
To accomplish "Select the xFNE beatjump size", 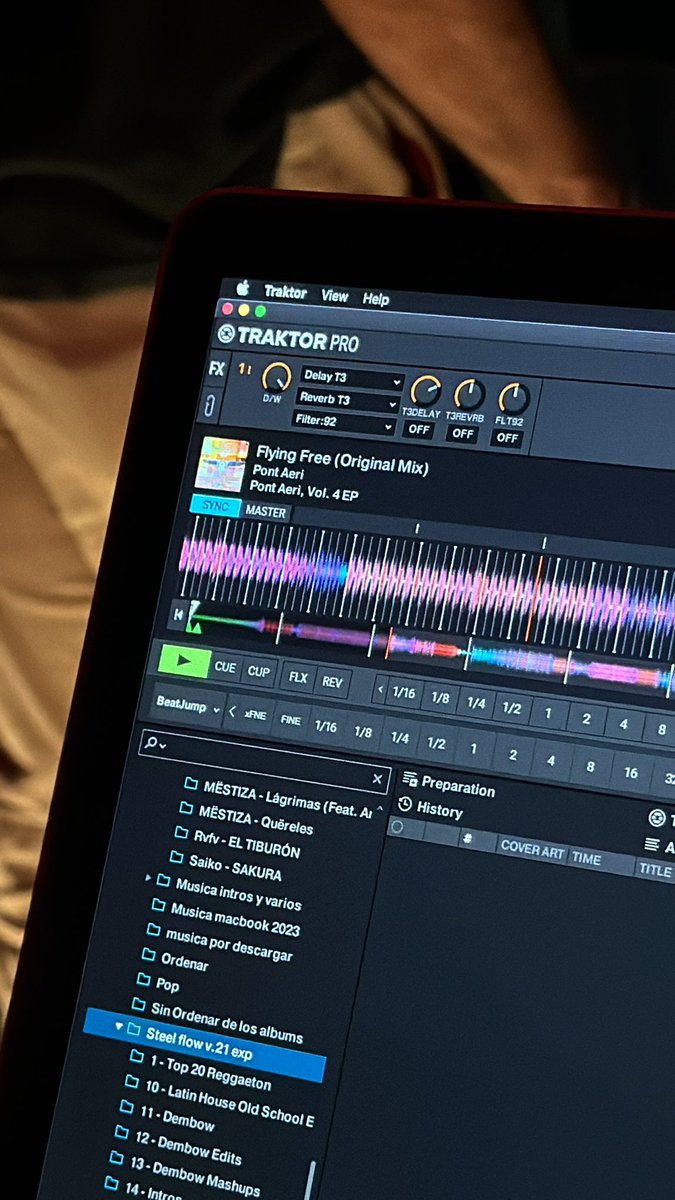I will pyautogui.click(x=255, y=716).
